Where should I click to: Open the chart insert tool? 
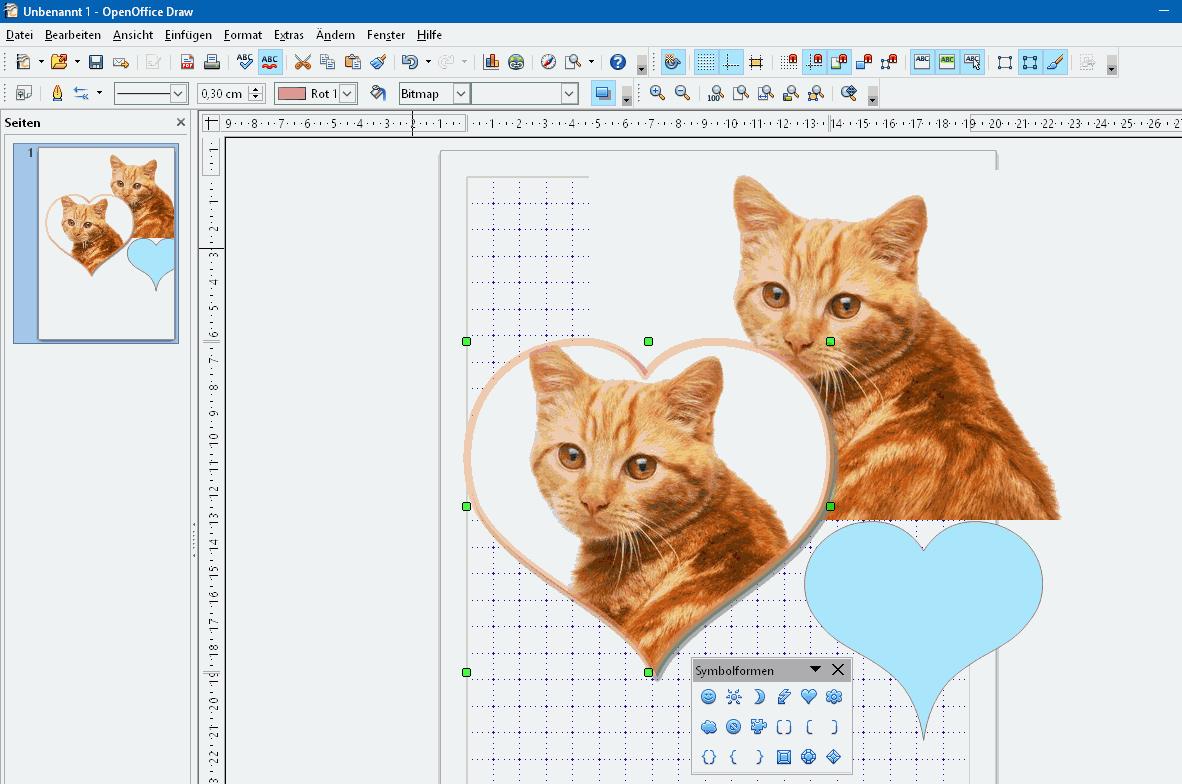tap(491, 62)
